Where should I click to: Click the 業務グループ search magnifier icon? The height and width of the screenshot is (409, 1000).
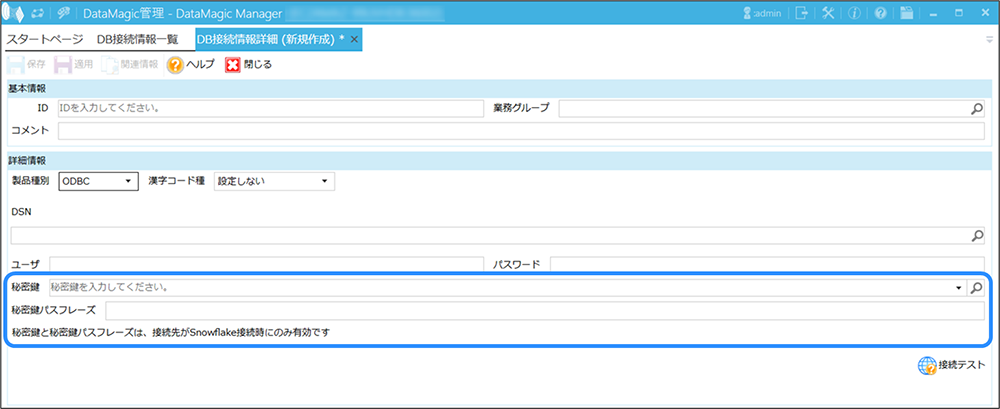(977, 109)
